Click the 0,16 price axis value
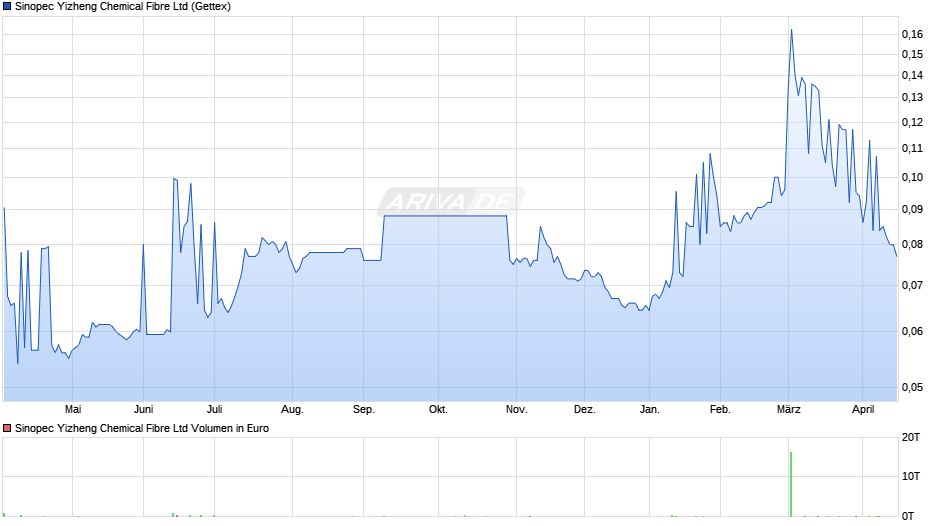 pos(912,34)
